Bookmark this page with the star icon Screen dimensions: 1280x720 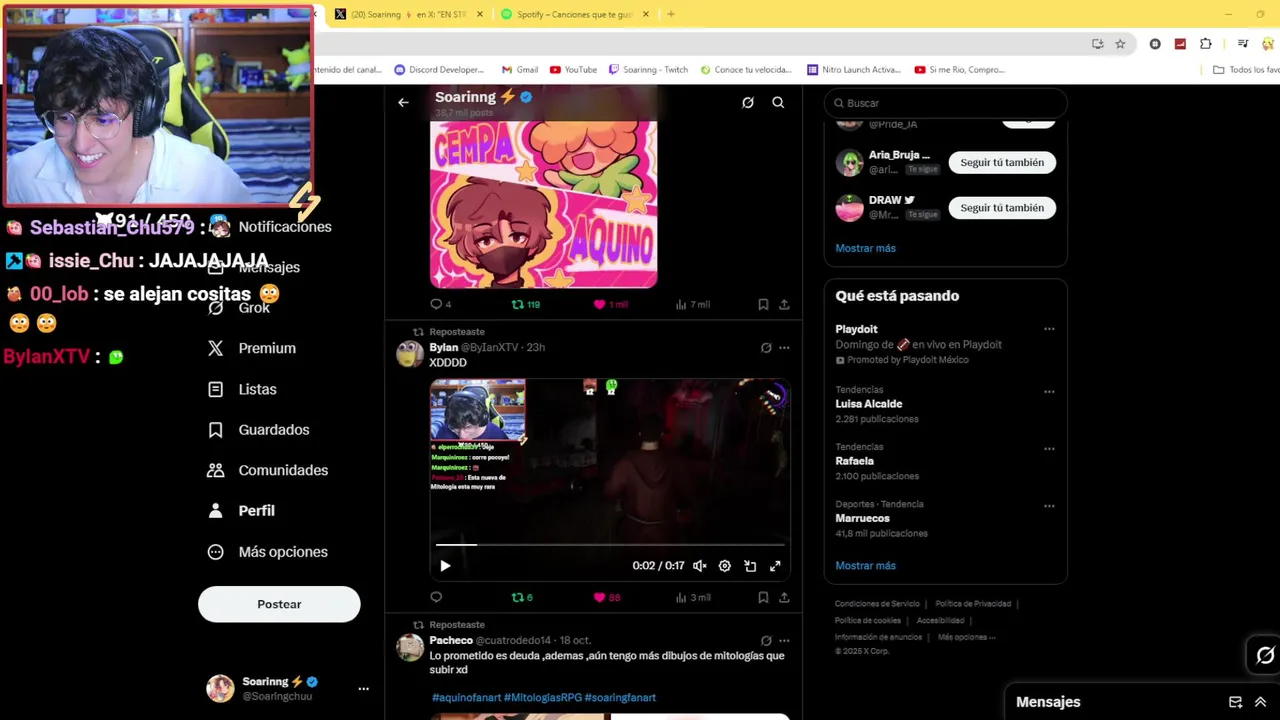[x=1120, y=44]
